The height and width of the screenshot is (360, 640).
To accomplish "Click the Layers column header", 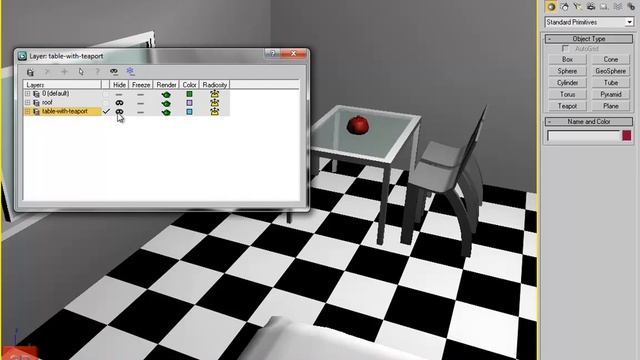I will tap(62, 85).
